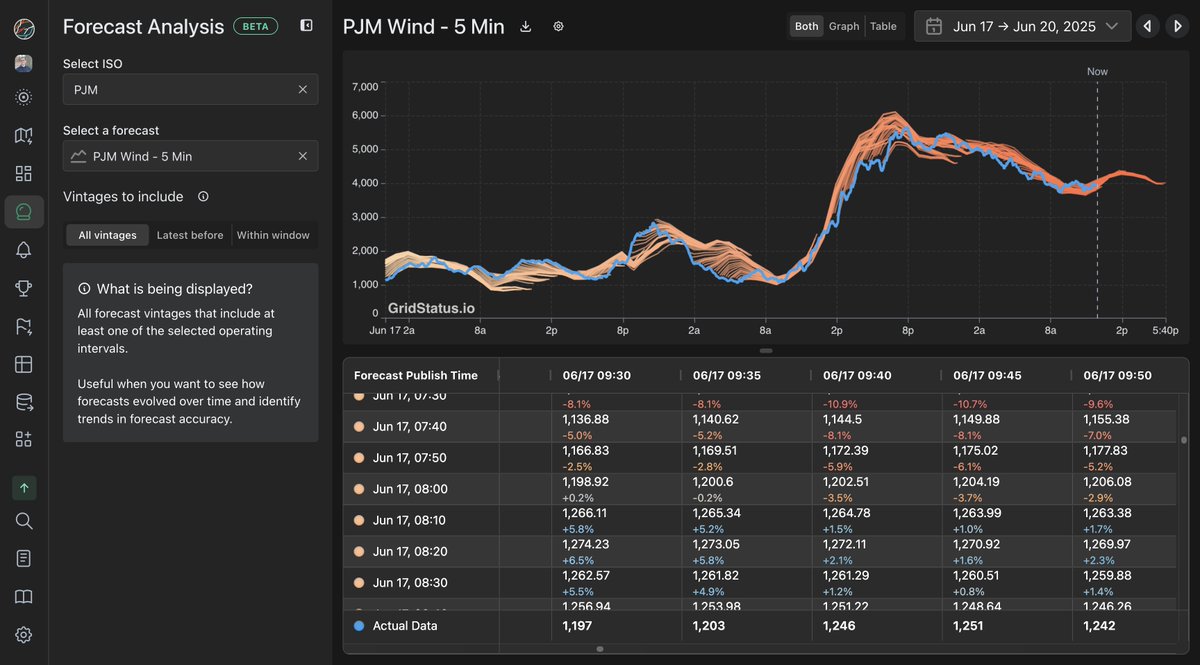Open the book documentation sidebar icon
Screen dimensions: 1200x665
24,596
